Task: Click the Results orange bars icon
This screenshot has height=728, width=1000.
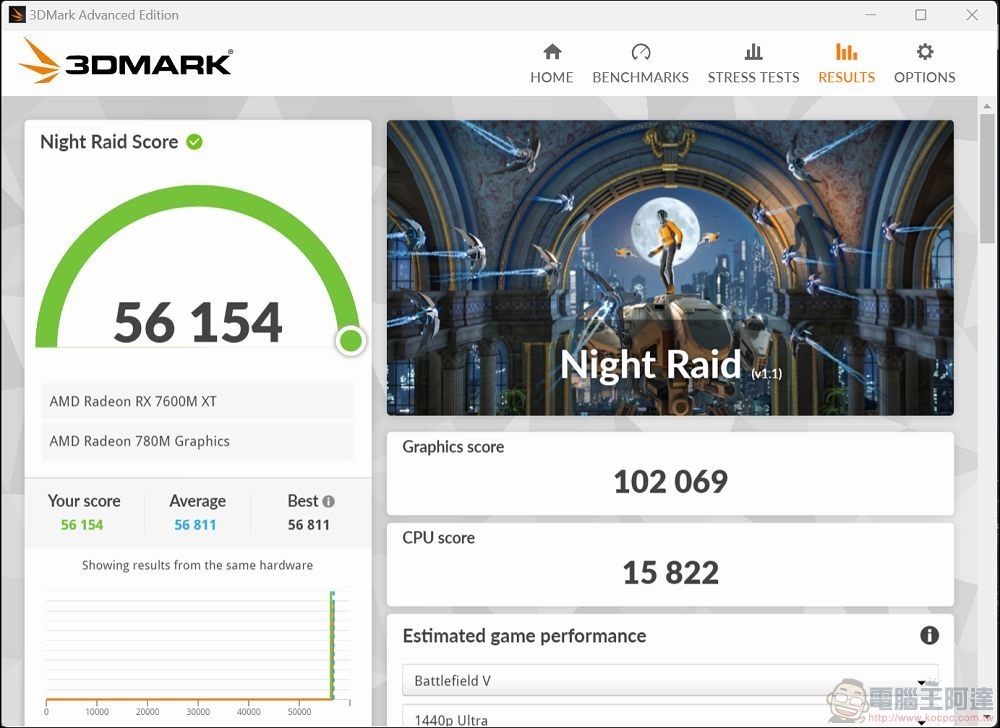Action: [x=846, y=52]
